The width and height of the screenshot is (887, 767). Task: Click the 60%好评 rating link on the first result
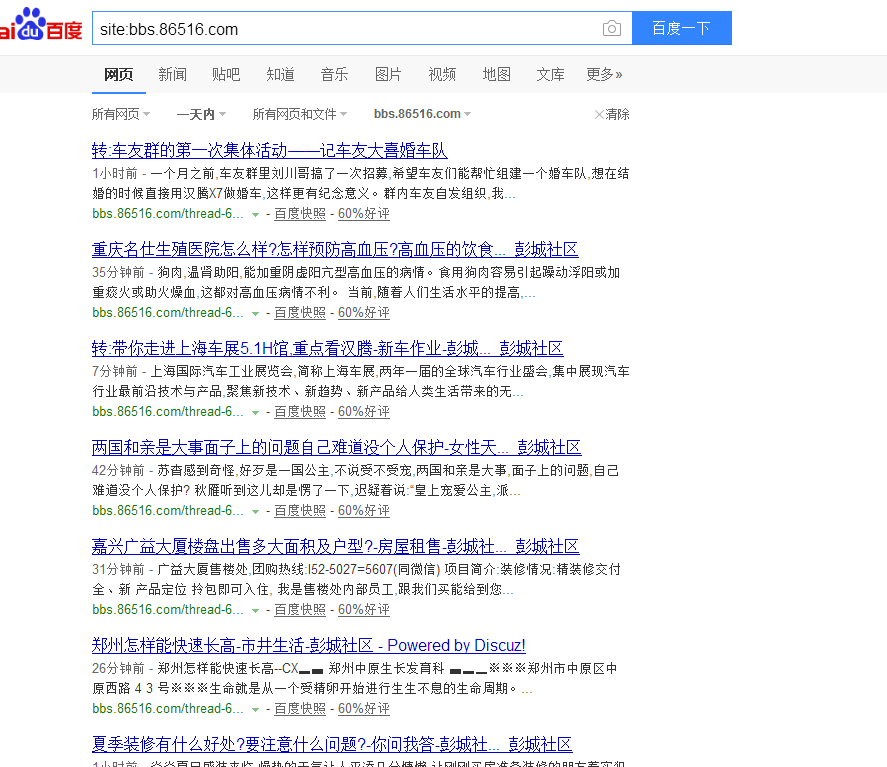point(363,213)
